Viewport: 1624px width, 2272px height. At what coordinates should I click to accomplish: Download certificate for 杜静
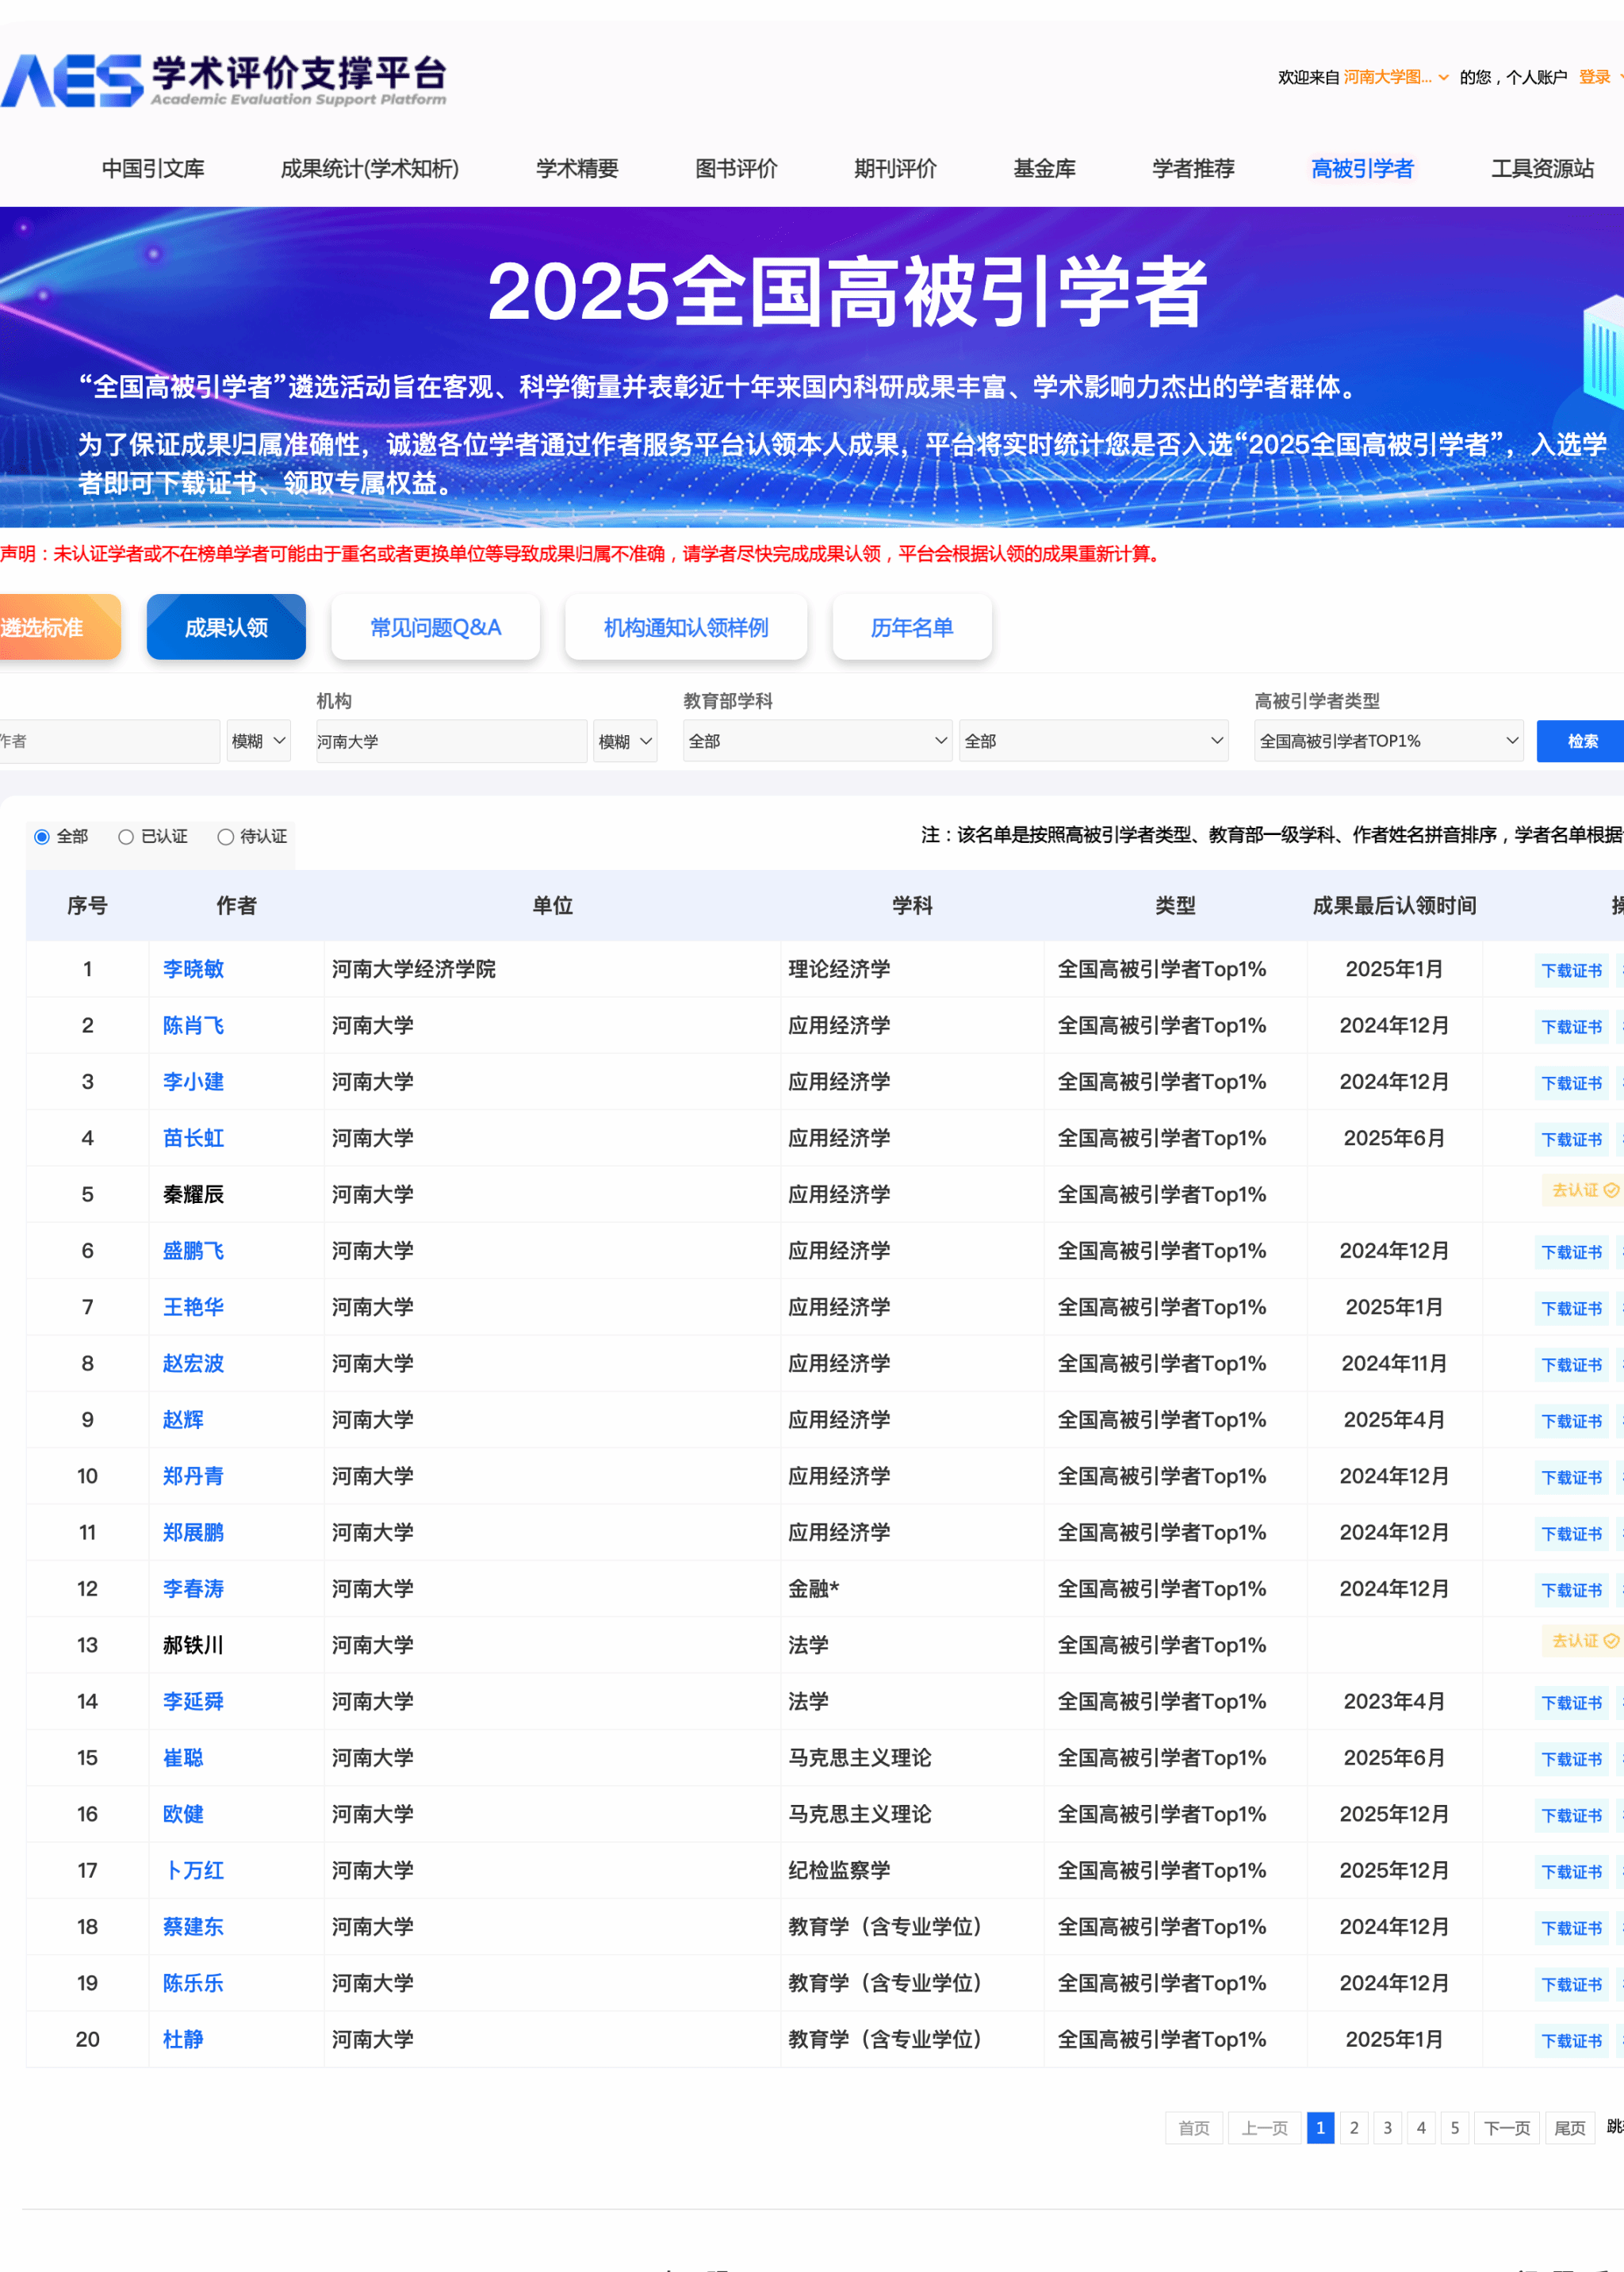[x=1571, y=2041]
